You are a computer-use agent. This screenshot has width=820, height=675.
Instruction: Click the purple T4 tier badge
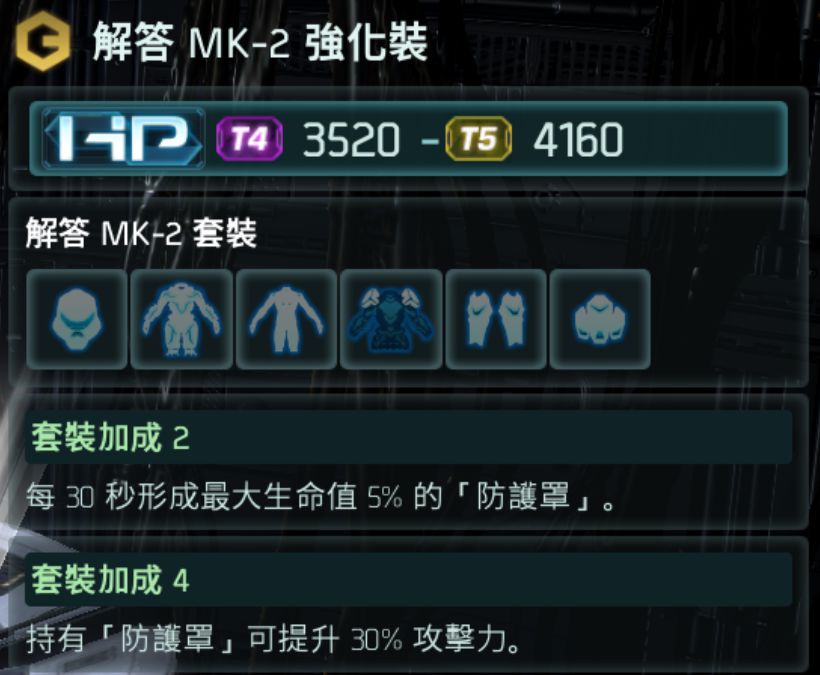pyautogui.click(x=249, y=139)
